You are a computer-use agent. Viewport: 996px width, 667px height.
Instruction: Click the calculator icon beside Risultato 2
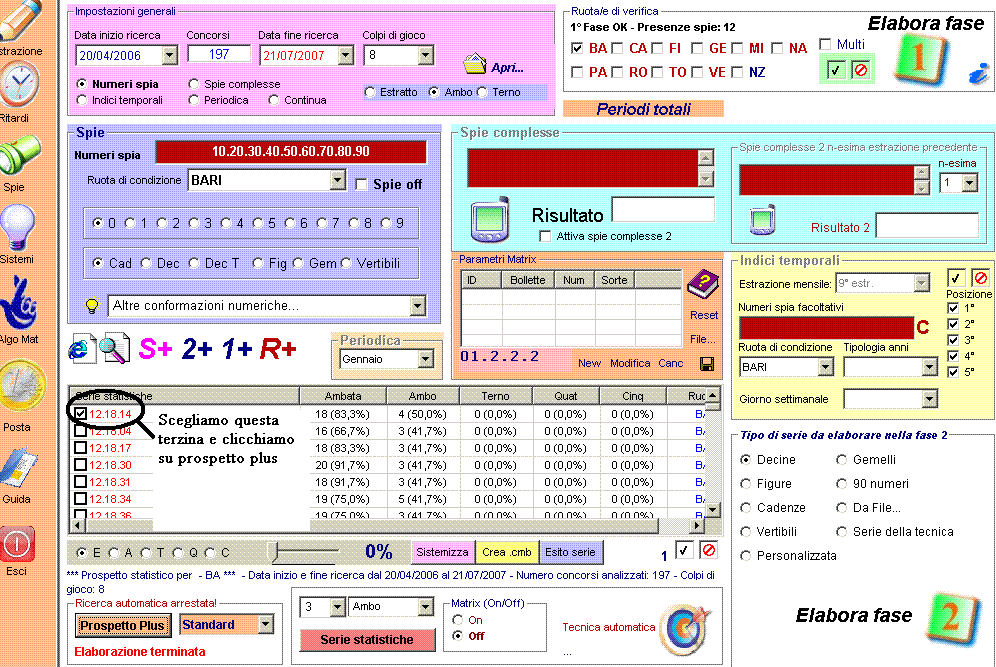point(762,220)
